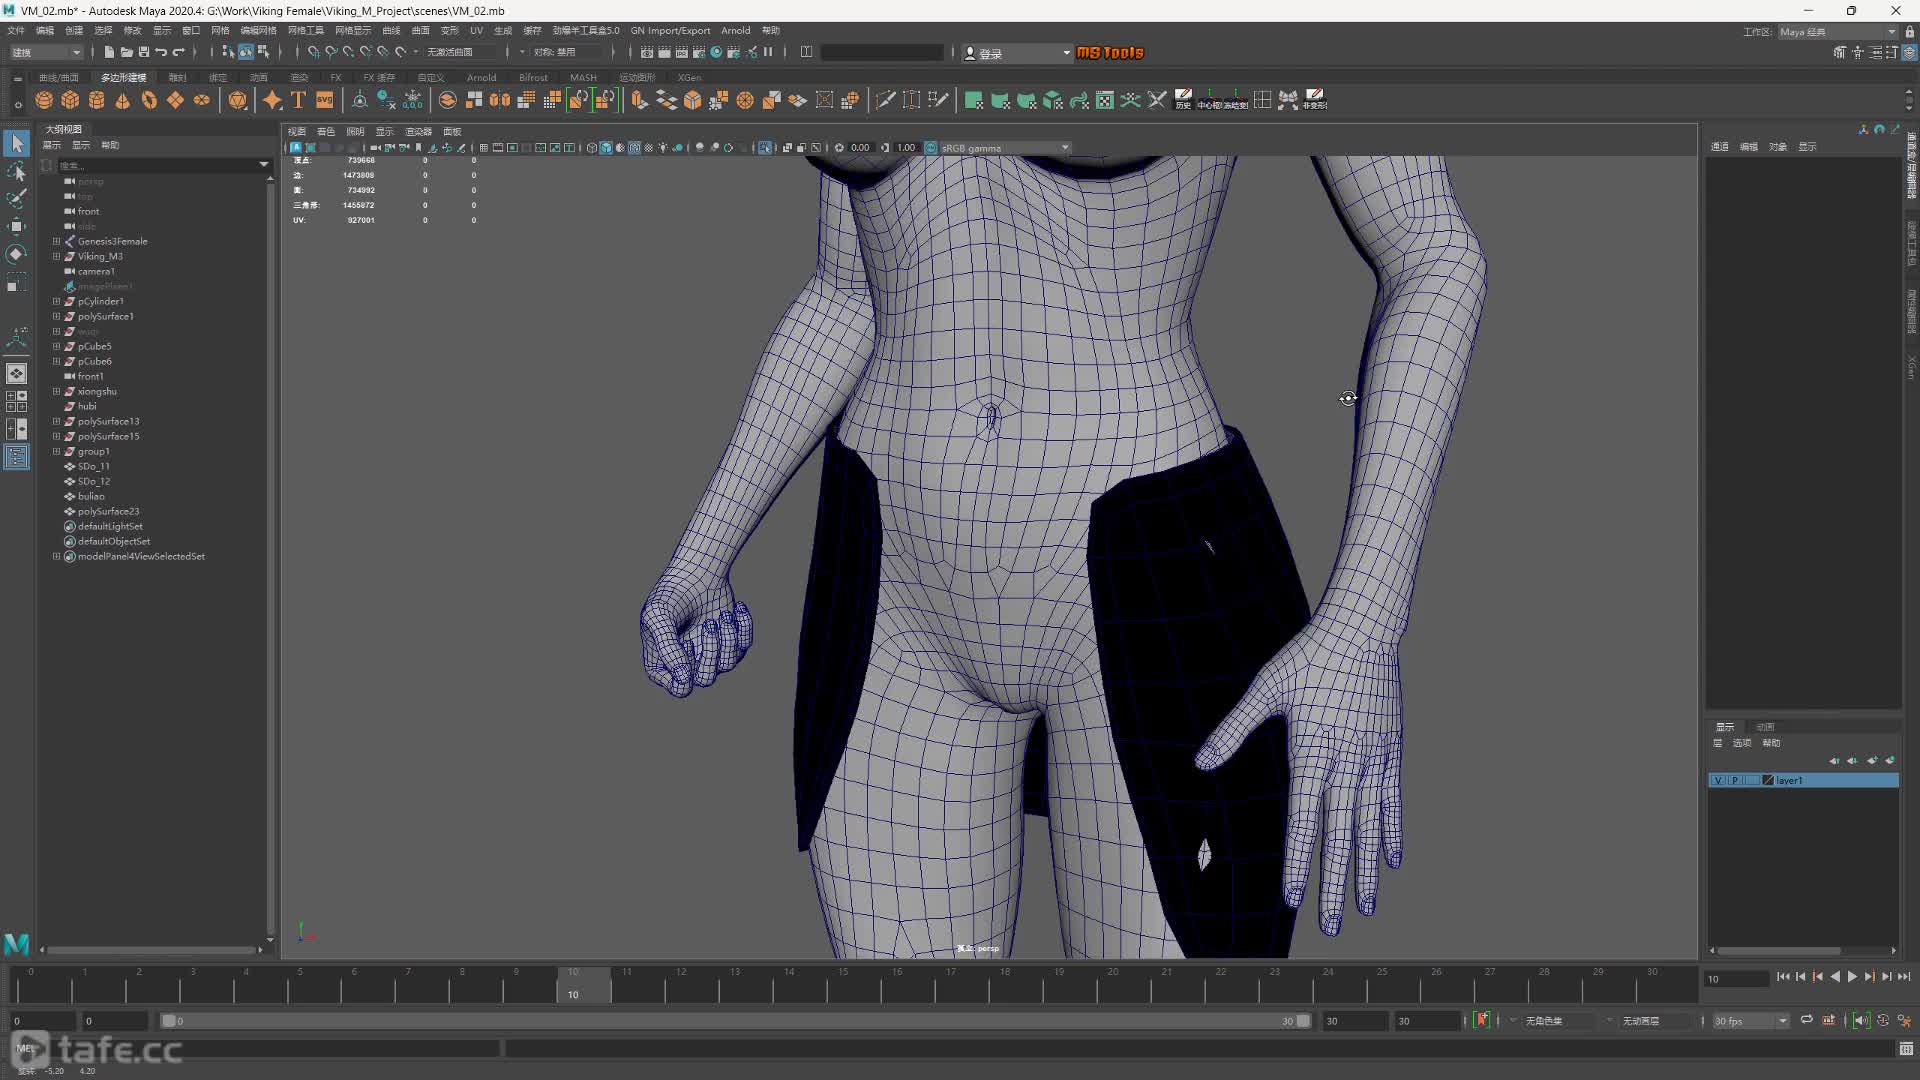Click the step forward one key button
Screen dimensions: 1920x1080
(x=1869, y=977)
